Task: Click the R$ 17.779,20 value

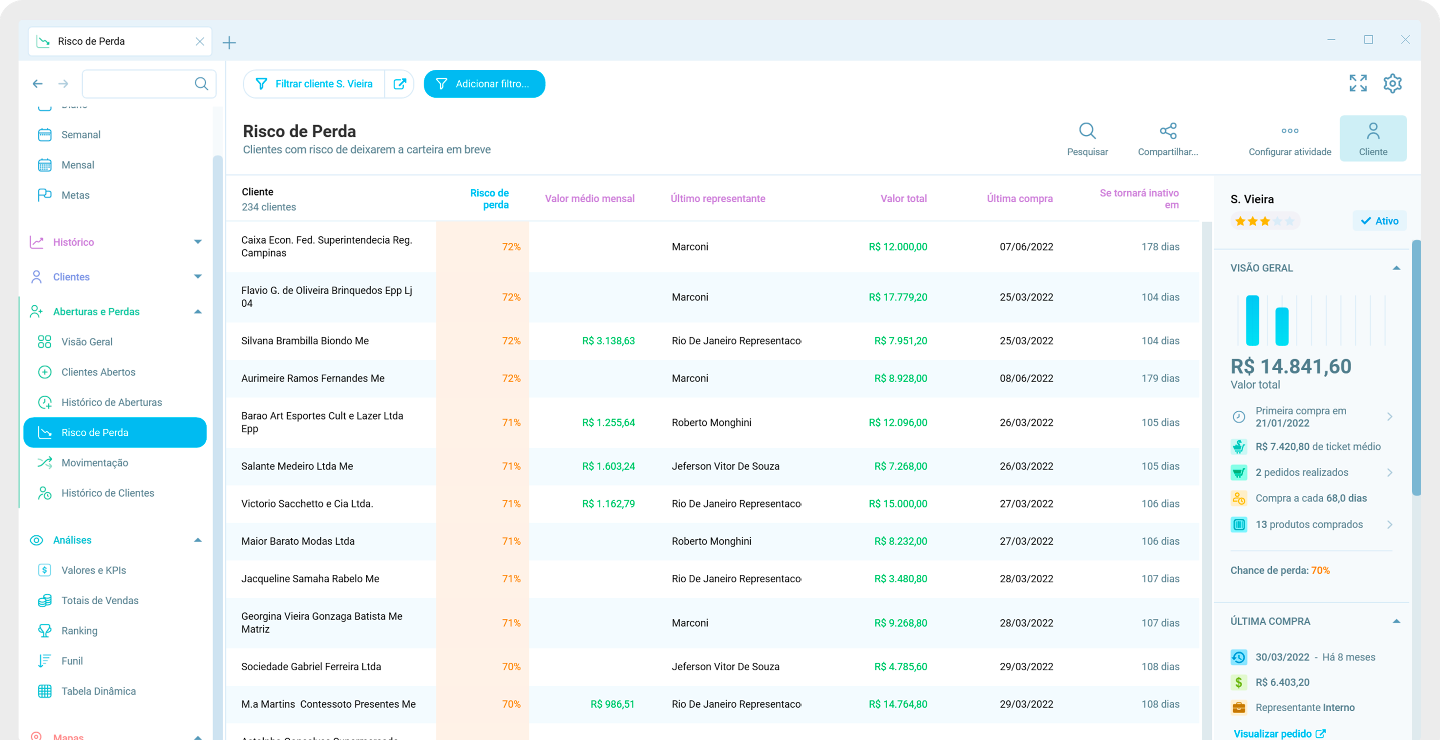Action: [898, 297]
